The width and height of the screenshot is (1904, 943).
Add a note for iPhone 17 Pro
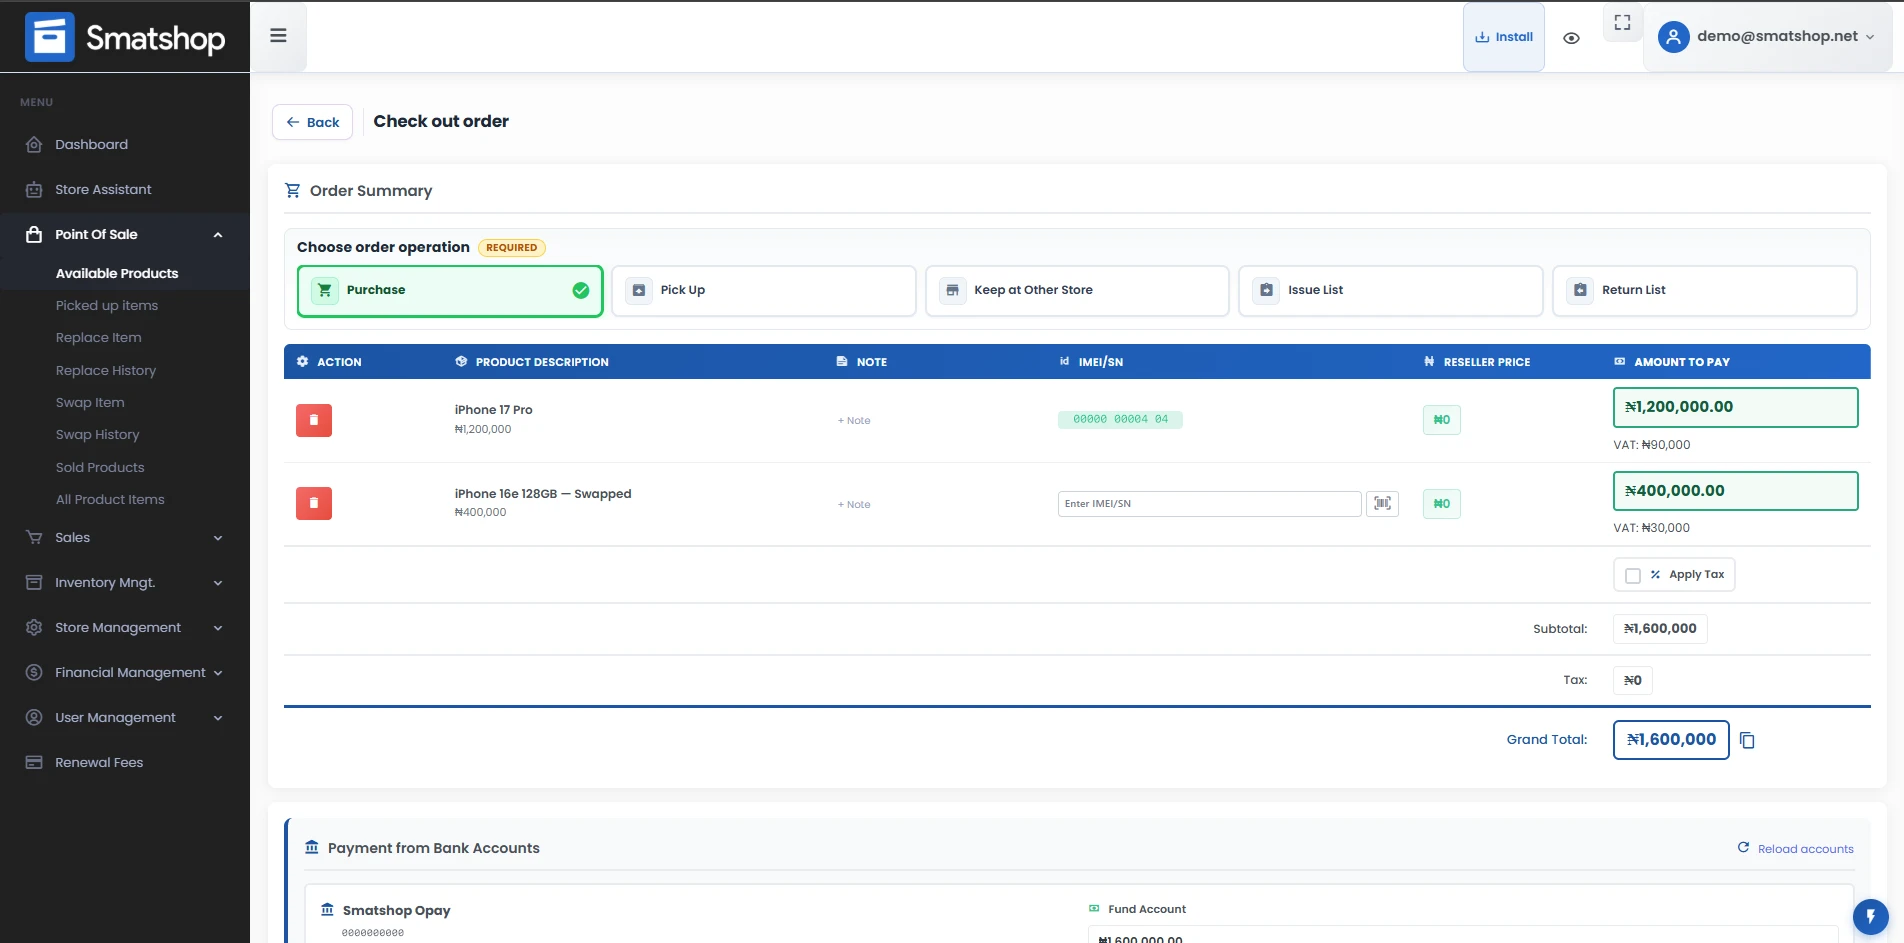click(854, 420)
